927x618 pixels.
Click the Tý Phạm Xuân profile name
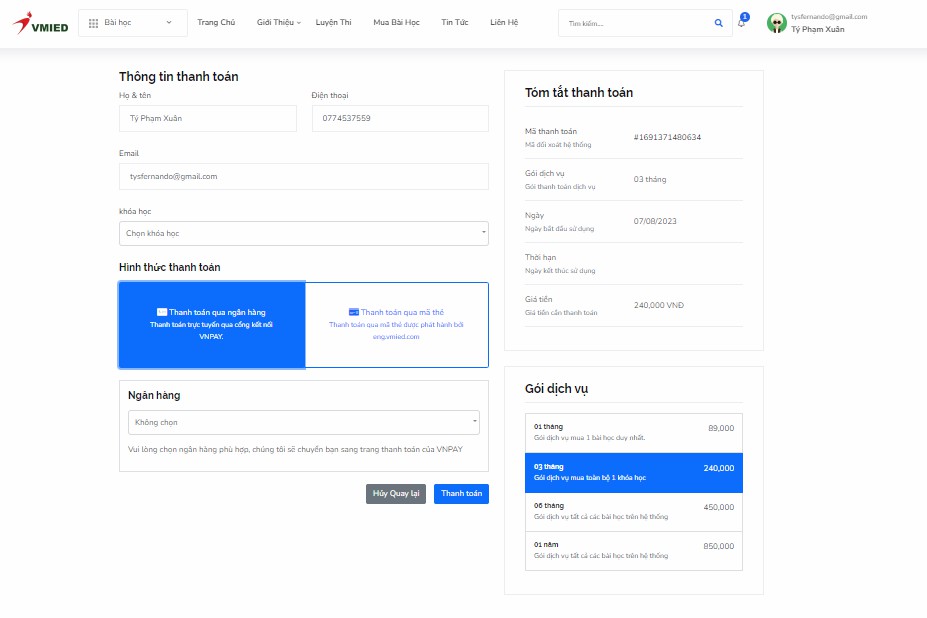pos(818,29)
